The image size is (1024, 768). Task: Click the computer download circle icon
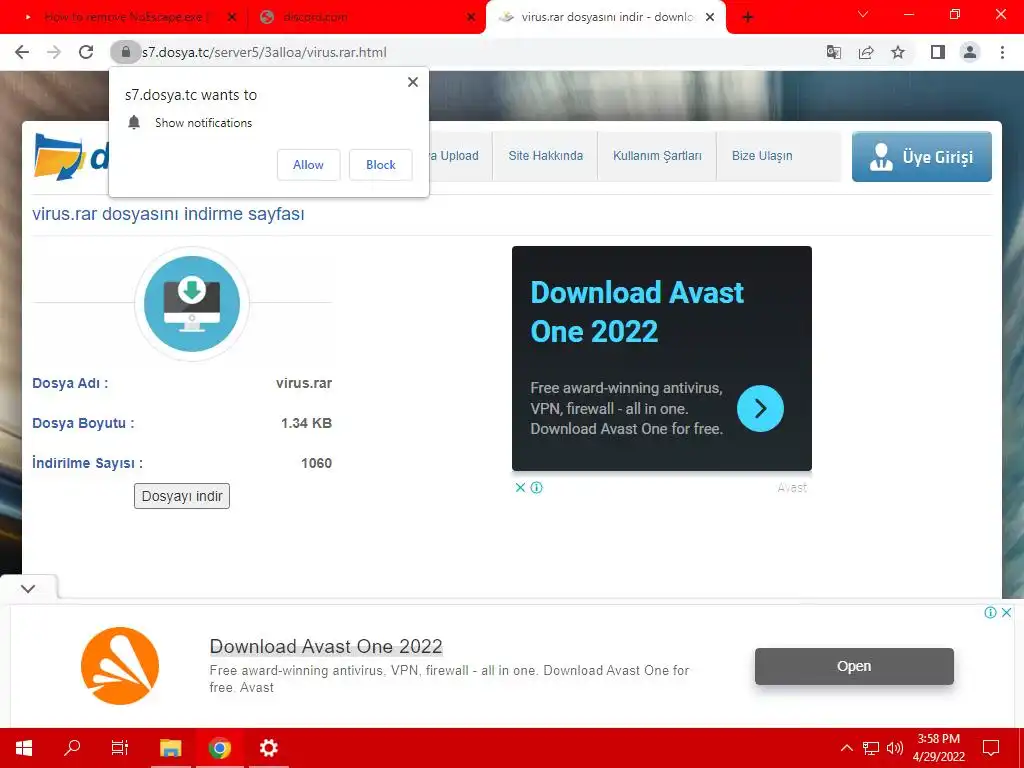(192, 304)
